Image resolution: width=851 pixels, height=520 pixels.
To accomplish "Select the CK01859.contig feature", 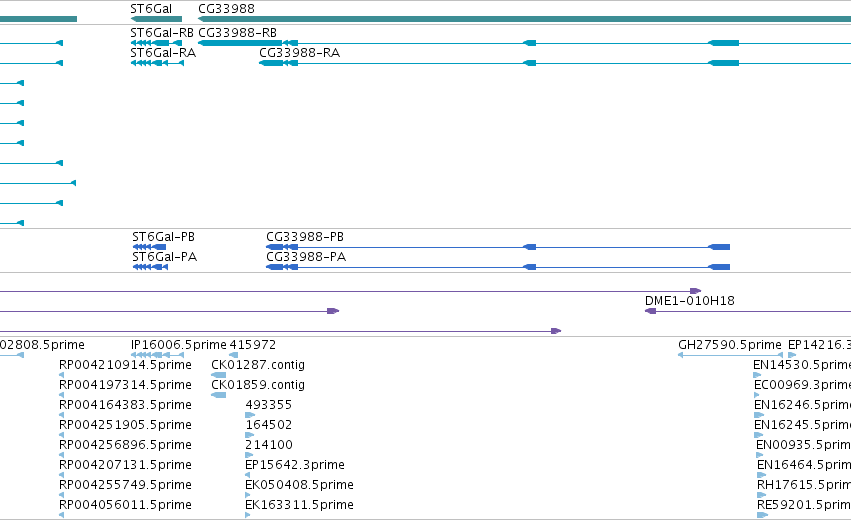I will 218,395.
